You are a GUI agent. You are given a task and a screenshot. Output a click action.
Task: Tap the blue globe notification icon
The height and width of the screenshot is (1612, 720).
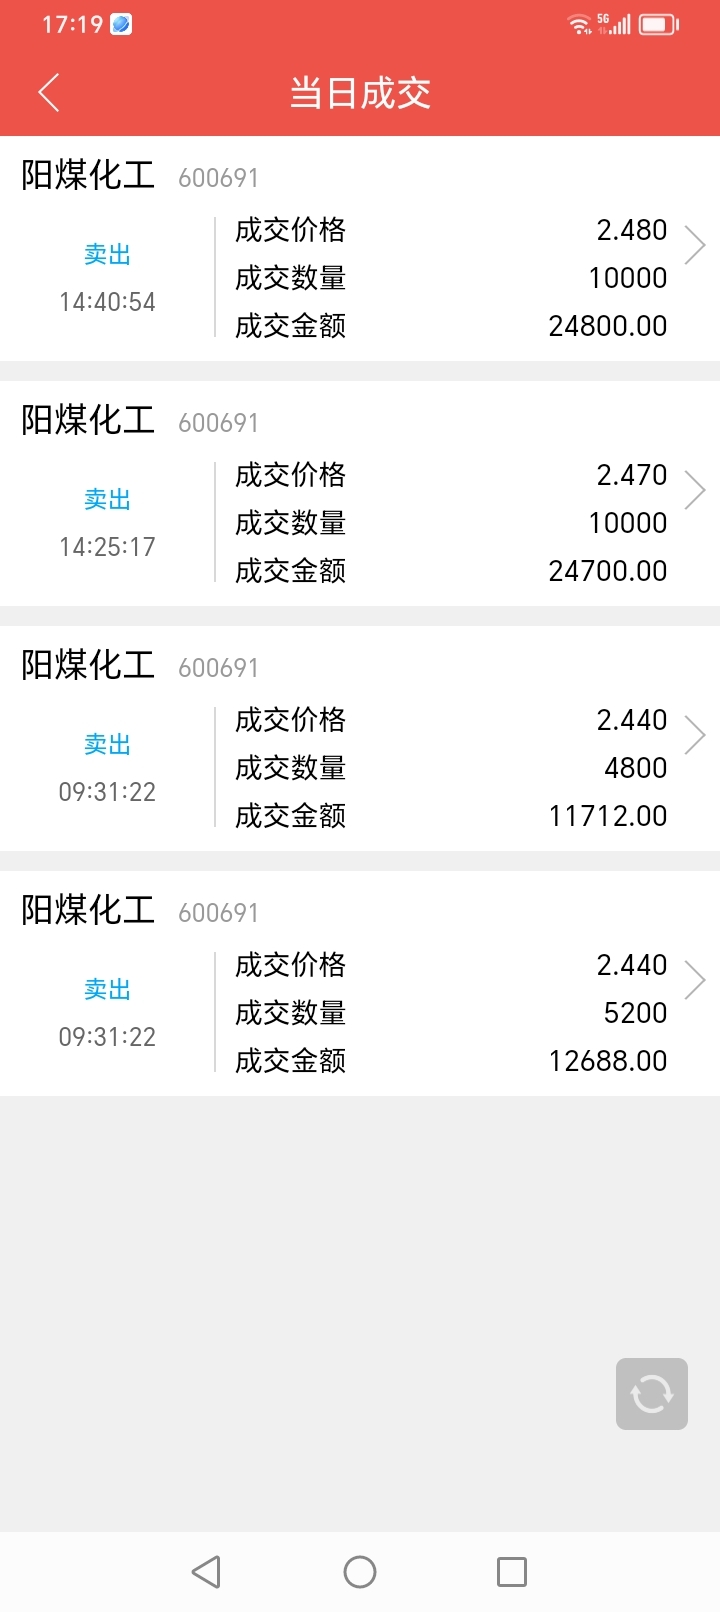tap(121, 24)
